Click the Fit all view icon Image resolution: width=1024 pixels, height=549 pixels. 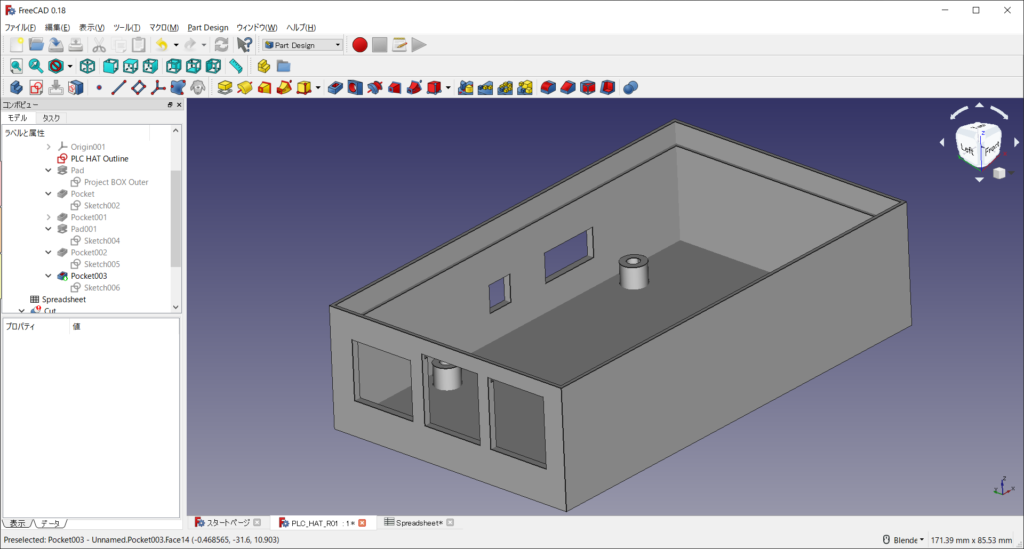coord(16,66)
